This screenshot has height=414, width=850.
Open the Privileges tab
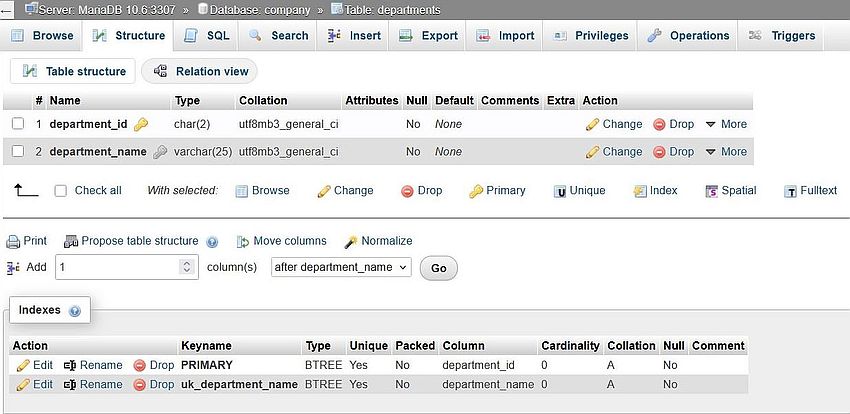(591, 36)
